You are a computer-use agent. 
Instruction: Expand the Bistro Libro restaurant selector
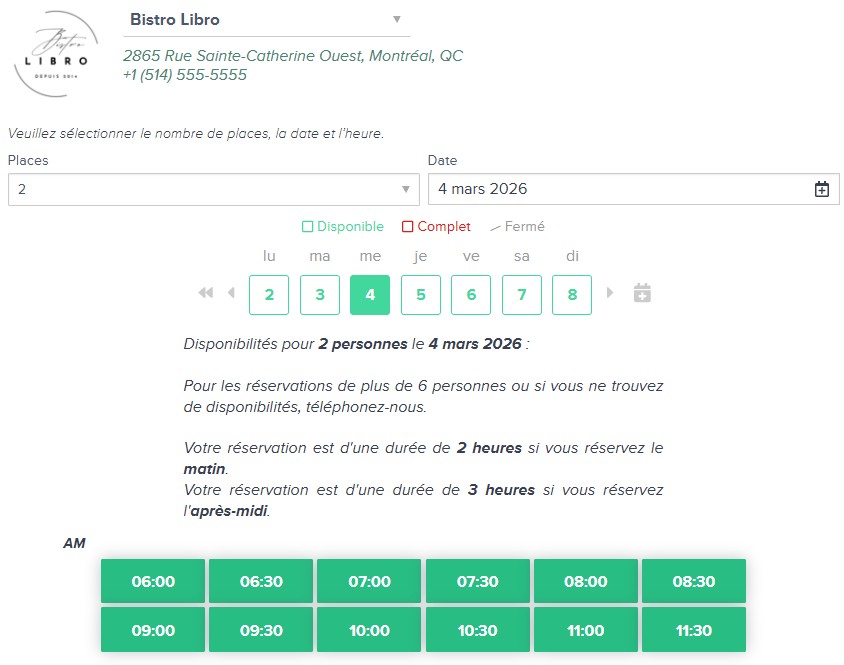pyautogui.click(x=396, y=20)
